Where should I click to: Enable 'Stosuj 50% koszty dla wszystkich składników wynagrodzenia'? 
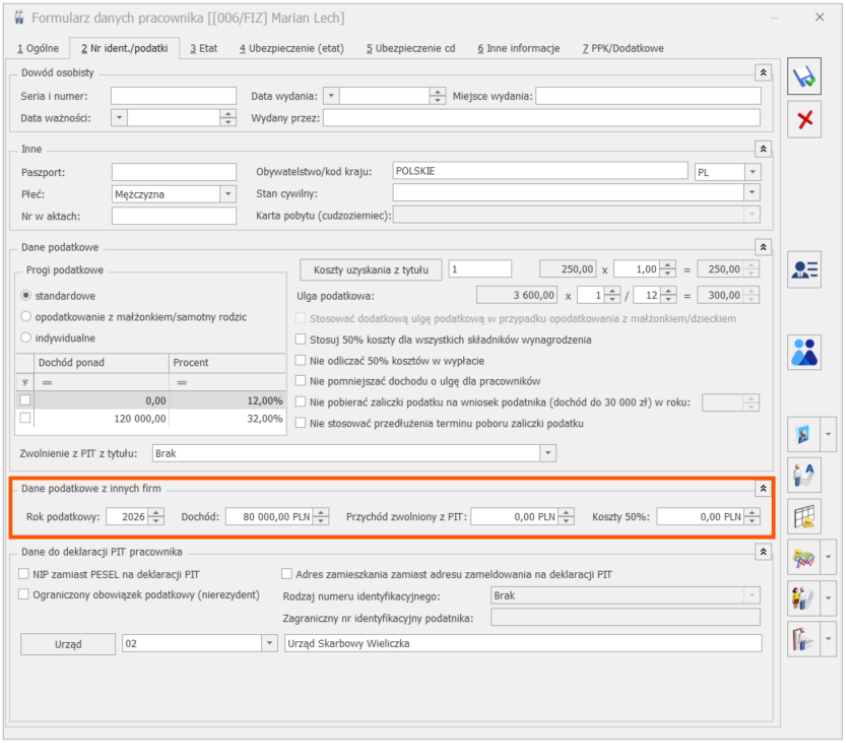coord(301,339)
